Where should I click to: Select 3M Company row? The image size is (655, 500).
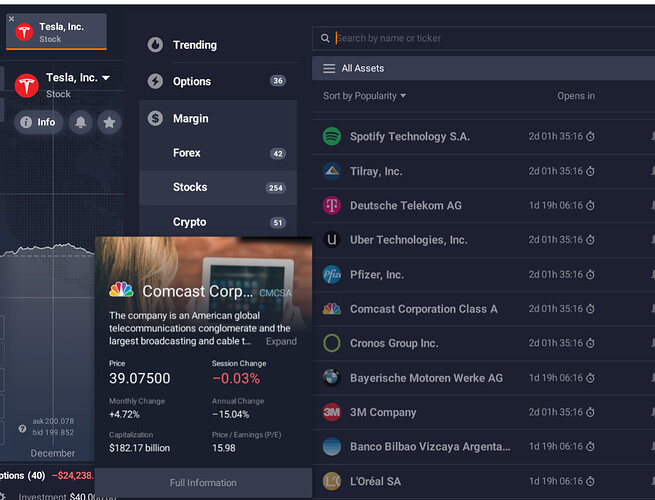[483, 412]
